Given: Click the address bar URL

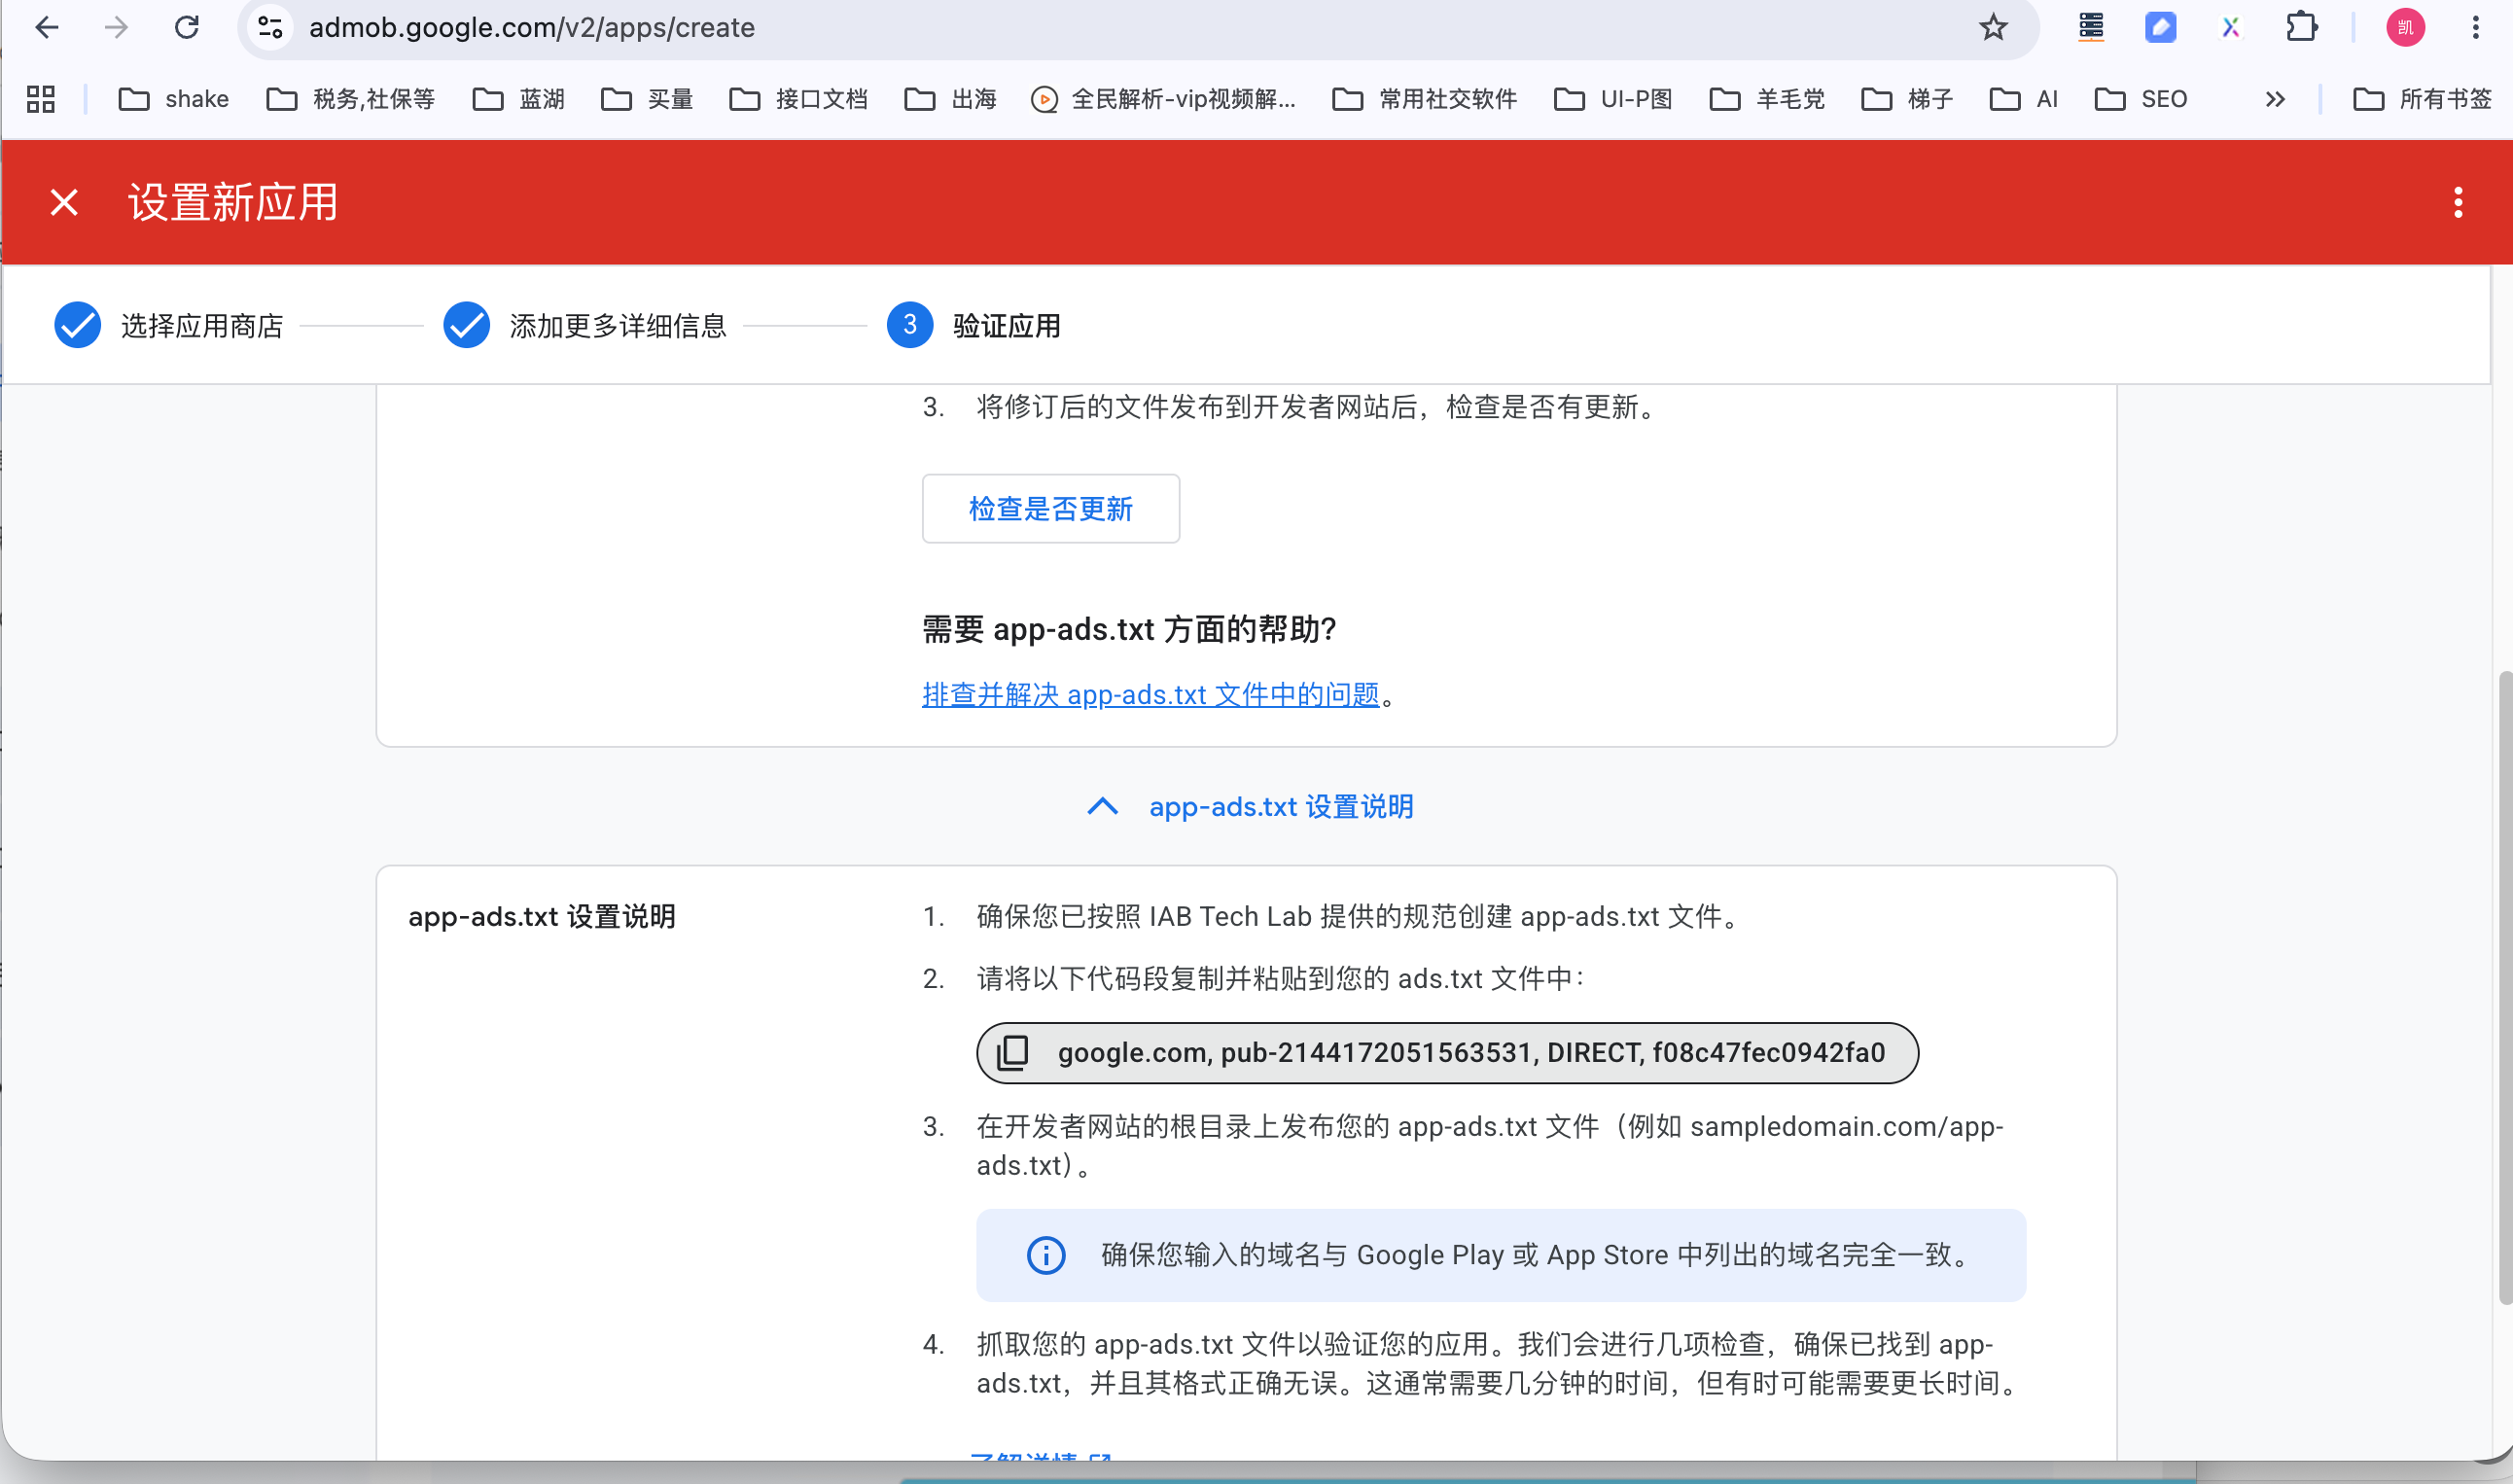Looking at the screenshot, I should [531, 27].
